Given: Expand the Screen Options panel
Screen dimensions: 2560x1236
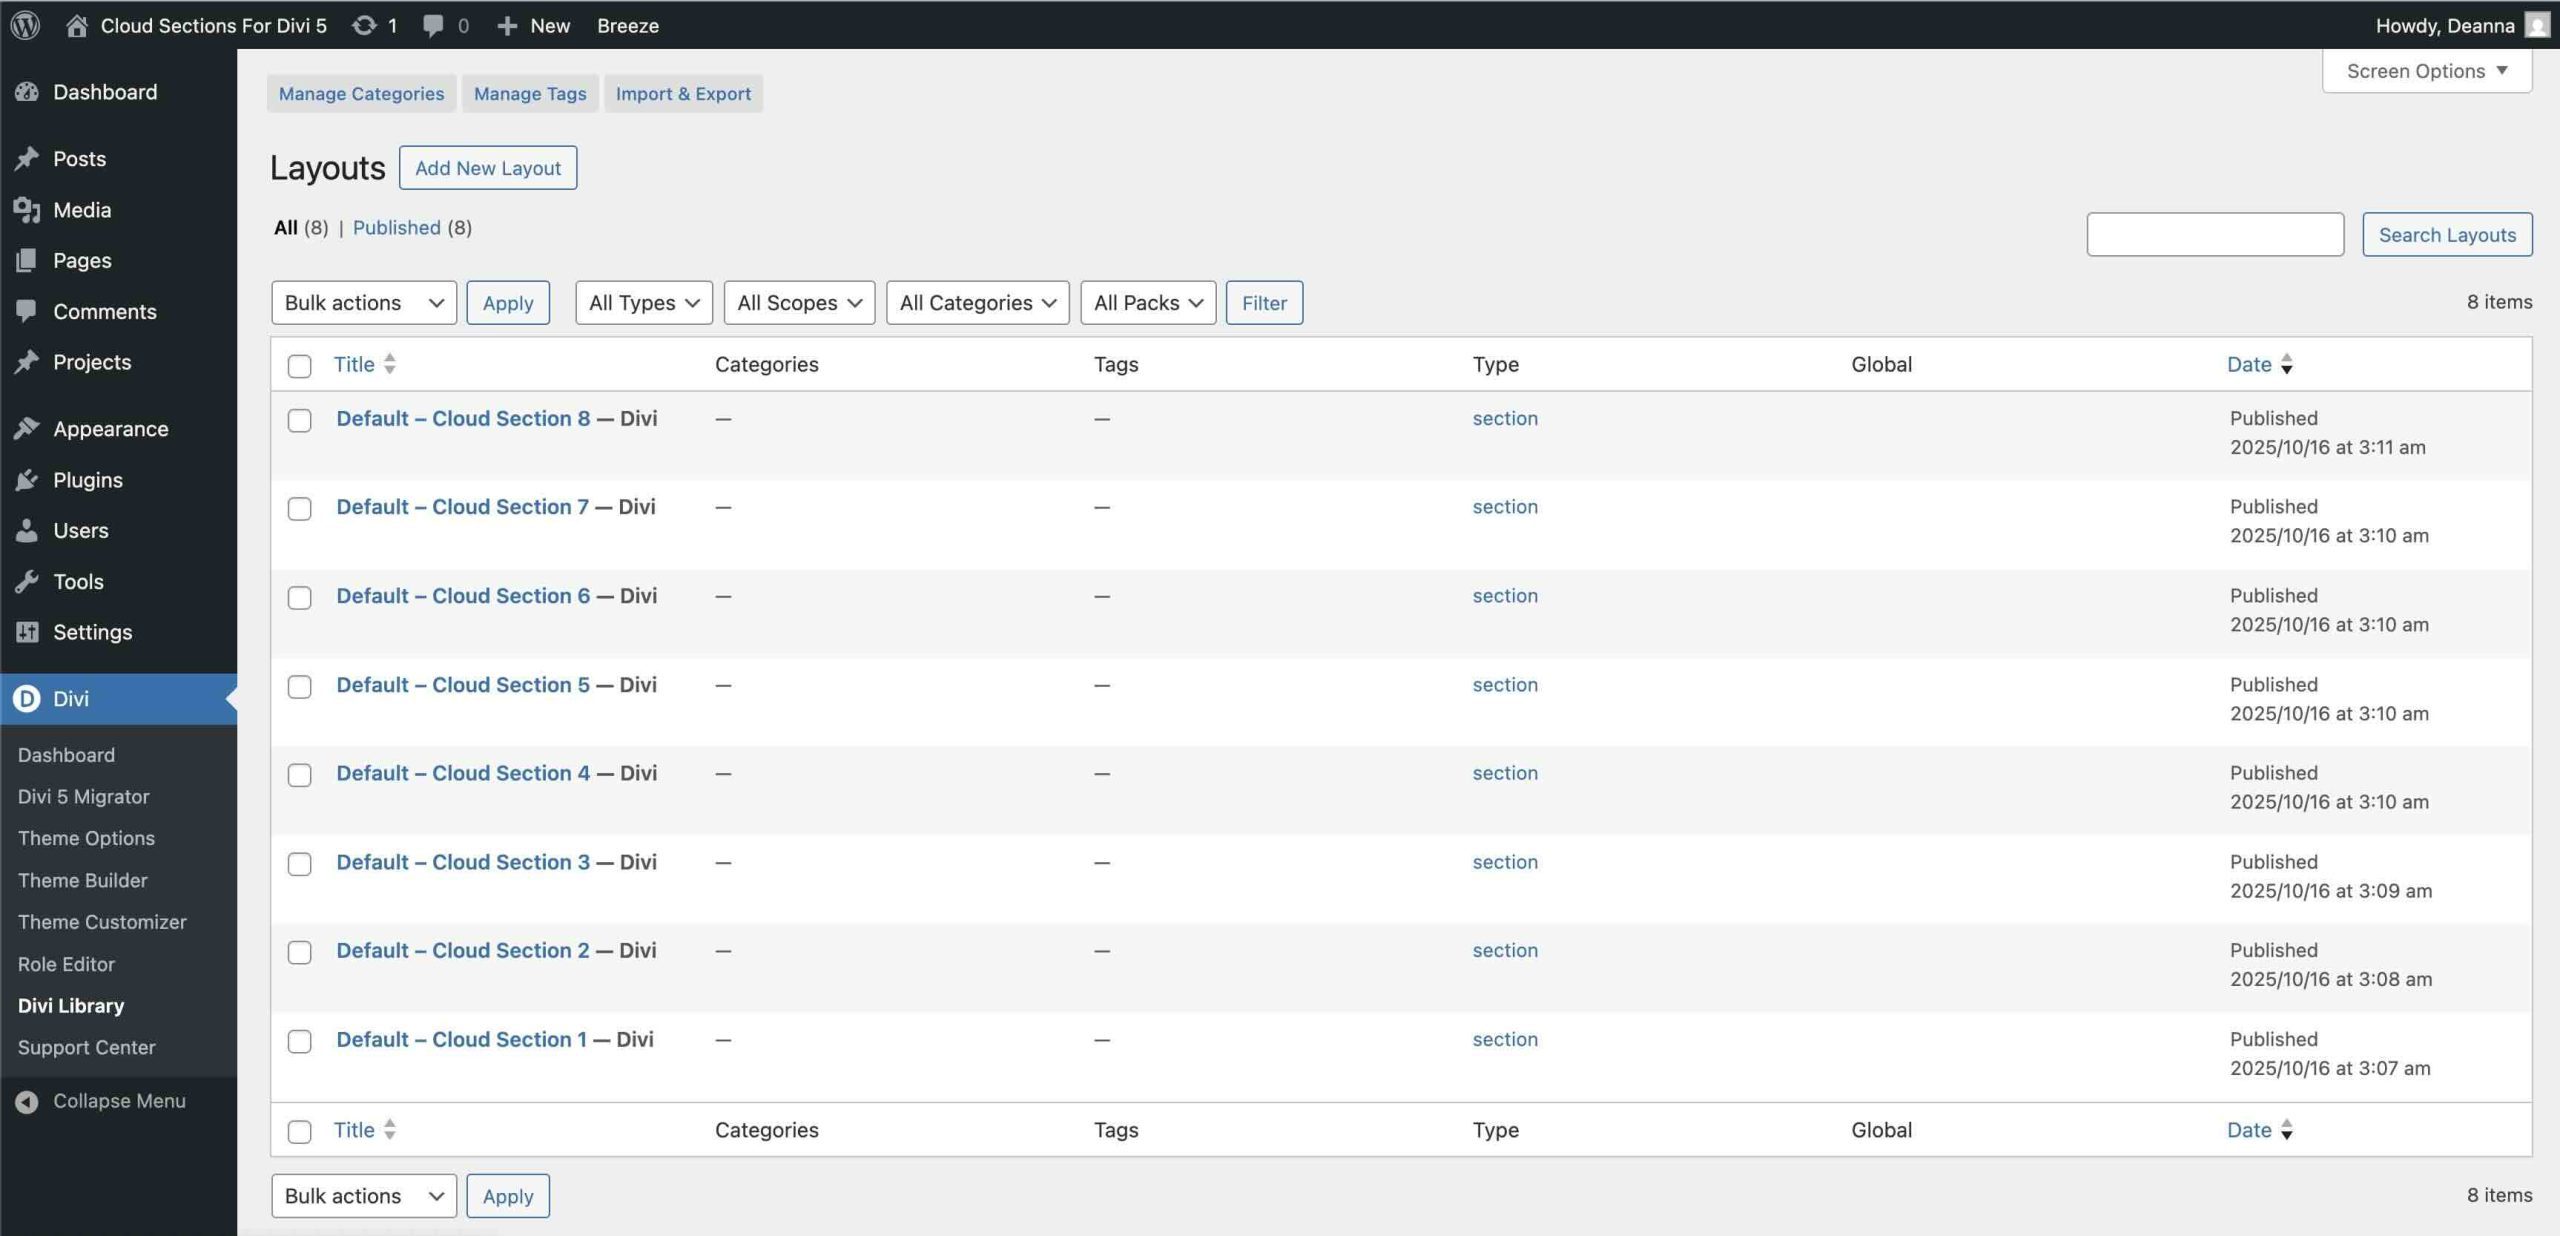Looking at the screenshot, I should point(2426,70).
